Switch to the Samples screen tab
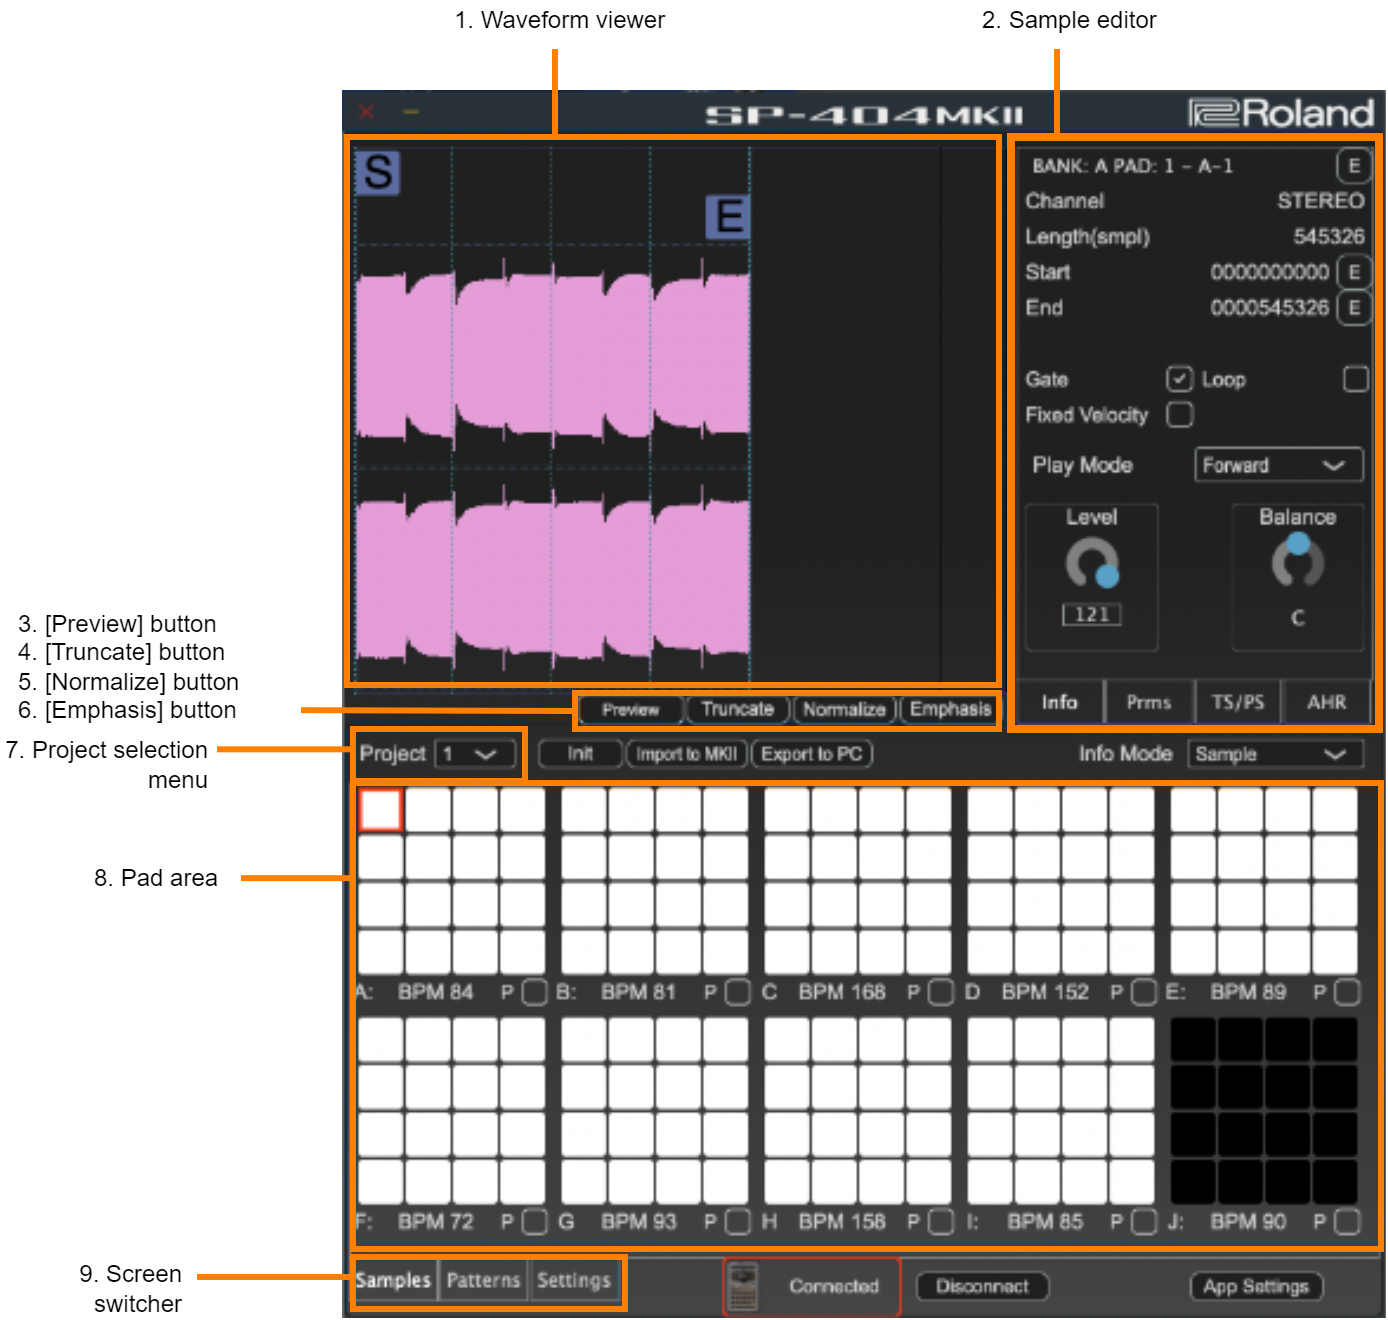 pyautogui.click(x=394, y=1280)
